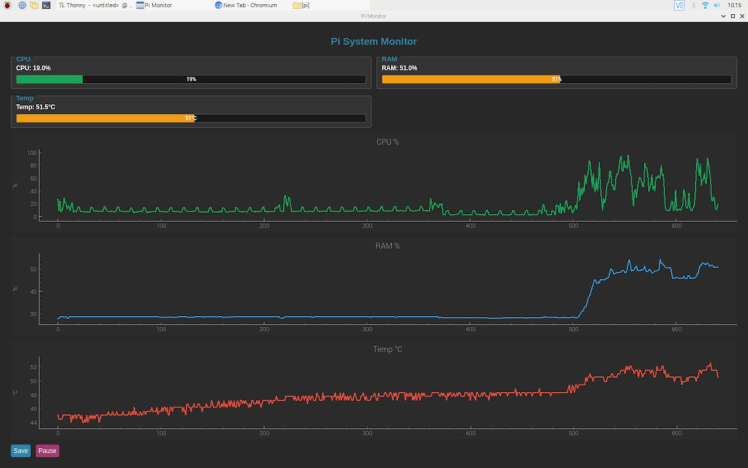
Task: Click the VNC server tray icon
Action: tap(679, 5)
